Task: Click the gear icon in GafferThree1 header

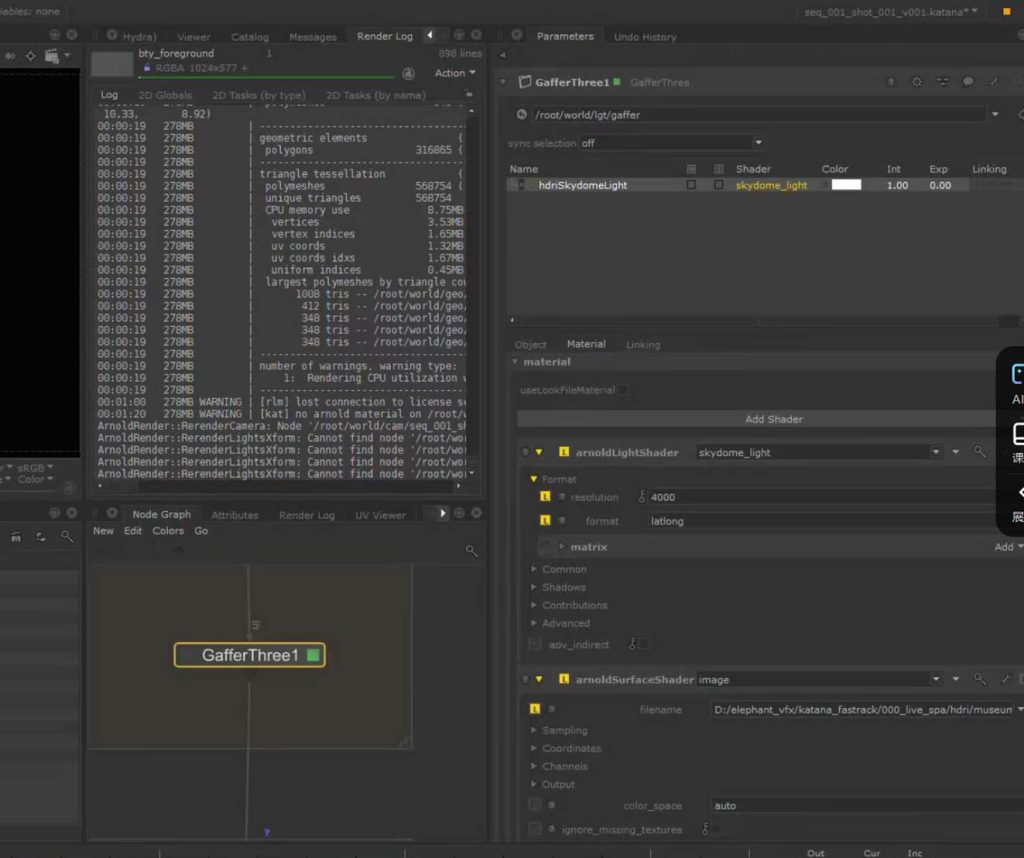Action: tap(916, 82)
